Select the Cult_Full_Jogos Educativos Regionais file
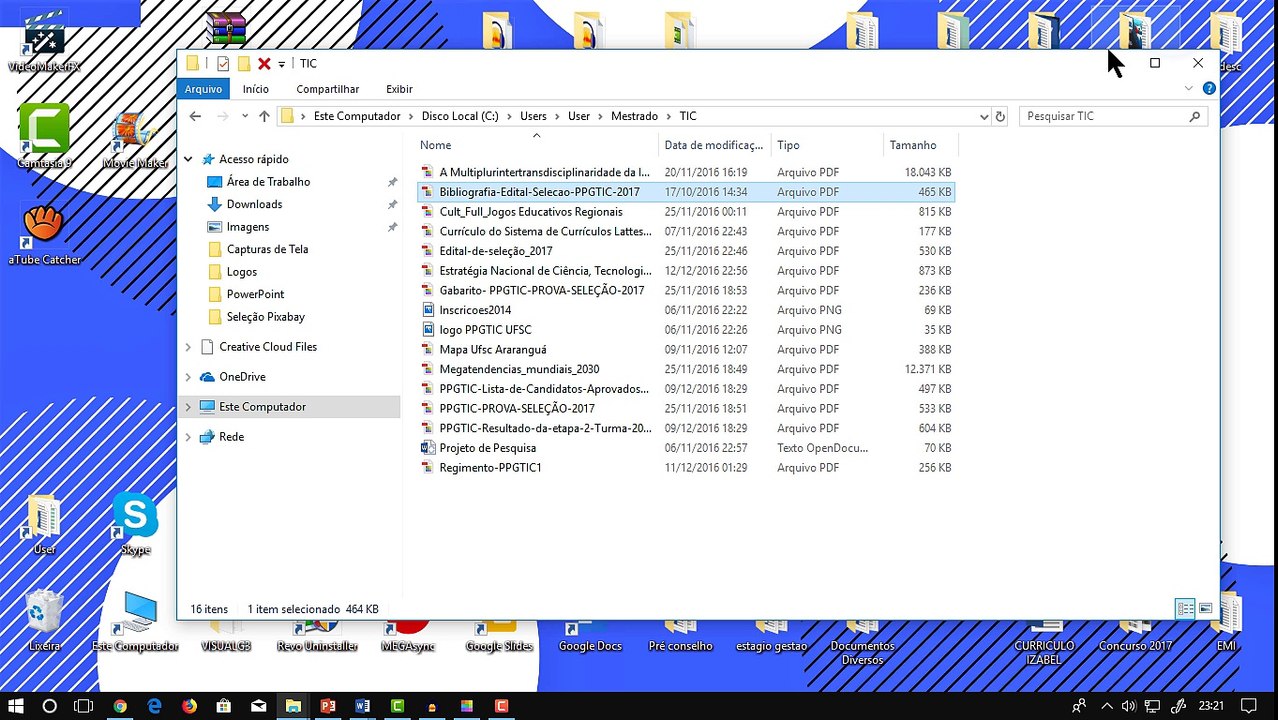This screenshot has height=720, width=1278. click(x=530, y=212)
